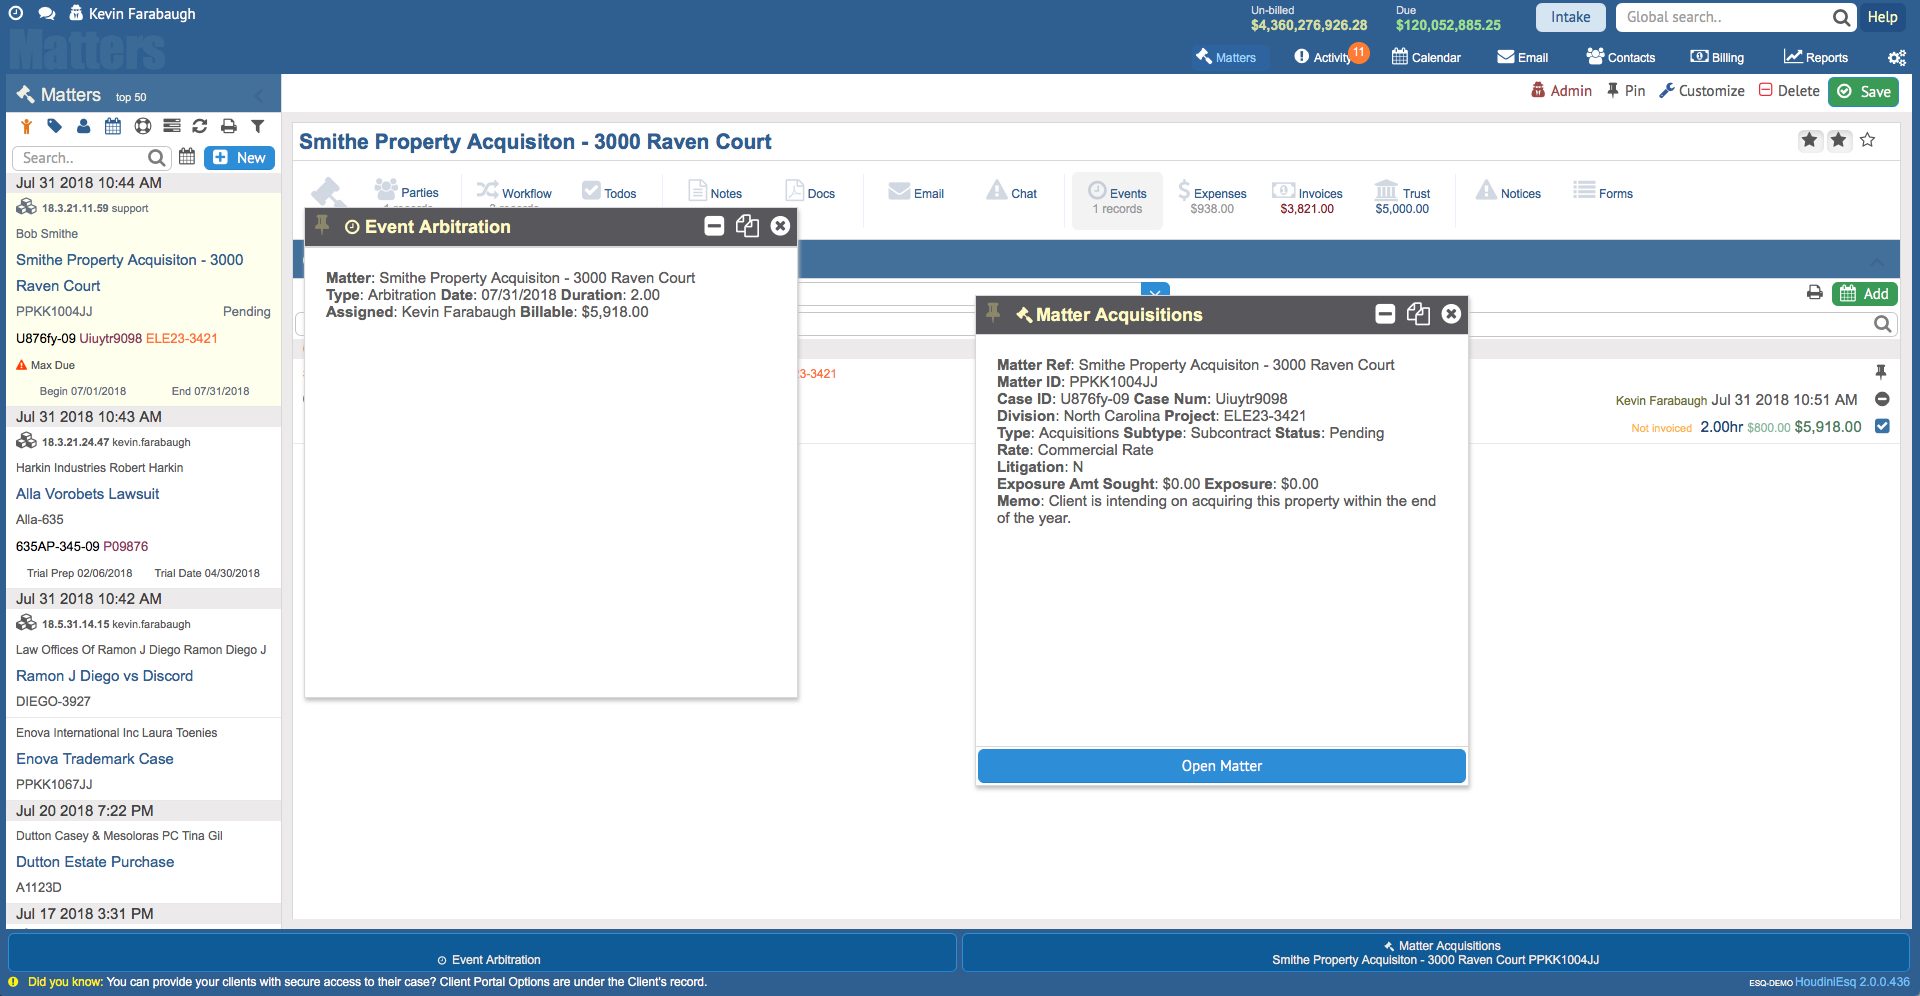Click the Delete button for the matter
The image size is (1920, 996).
[x=1789, y=90]
